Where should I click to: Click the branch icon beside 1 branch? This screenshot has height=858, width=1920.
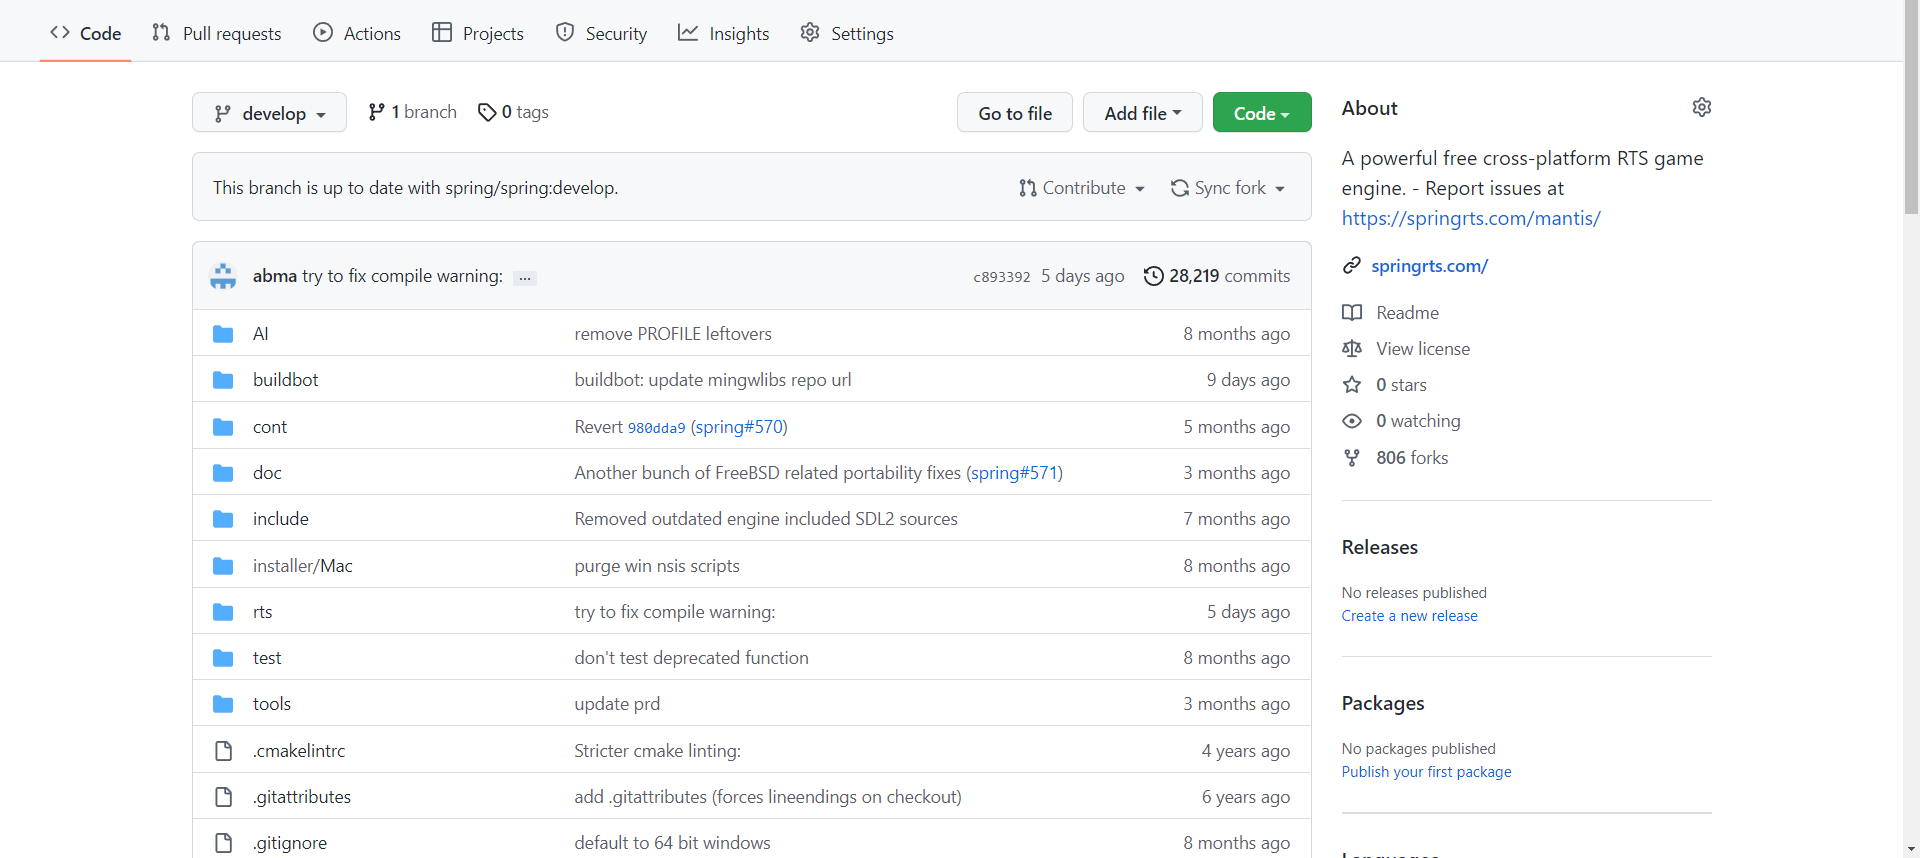376,112
